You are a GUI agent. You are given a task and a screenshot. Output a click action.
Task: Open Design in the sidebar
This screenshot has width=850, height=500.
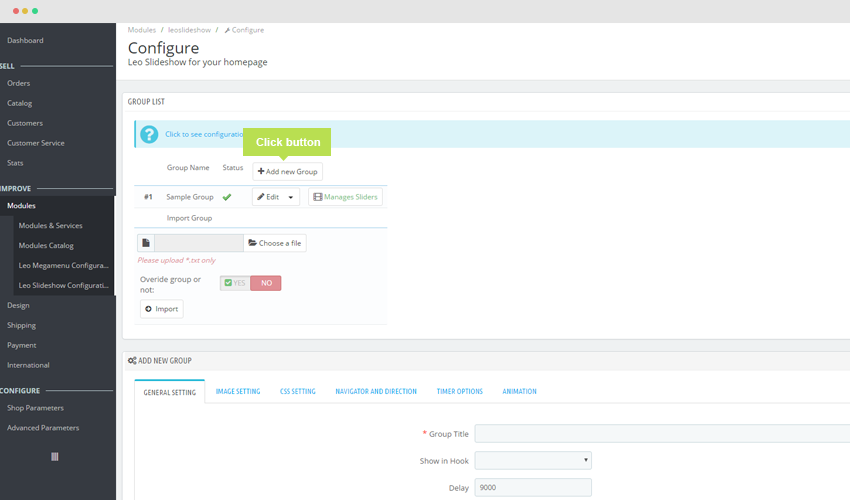(x=18, y=305)
